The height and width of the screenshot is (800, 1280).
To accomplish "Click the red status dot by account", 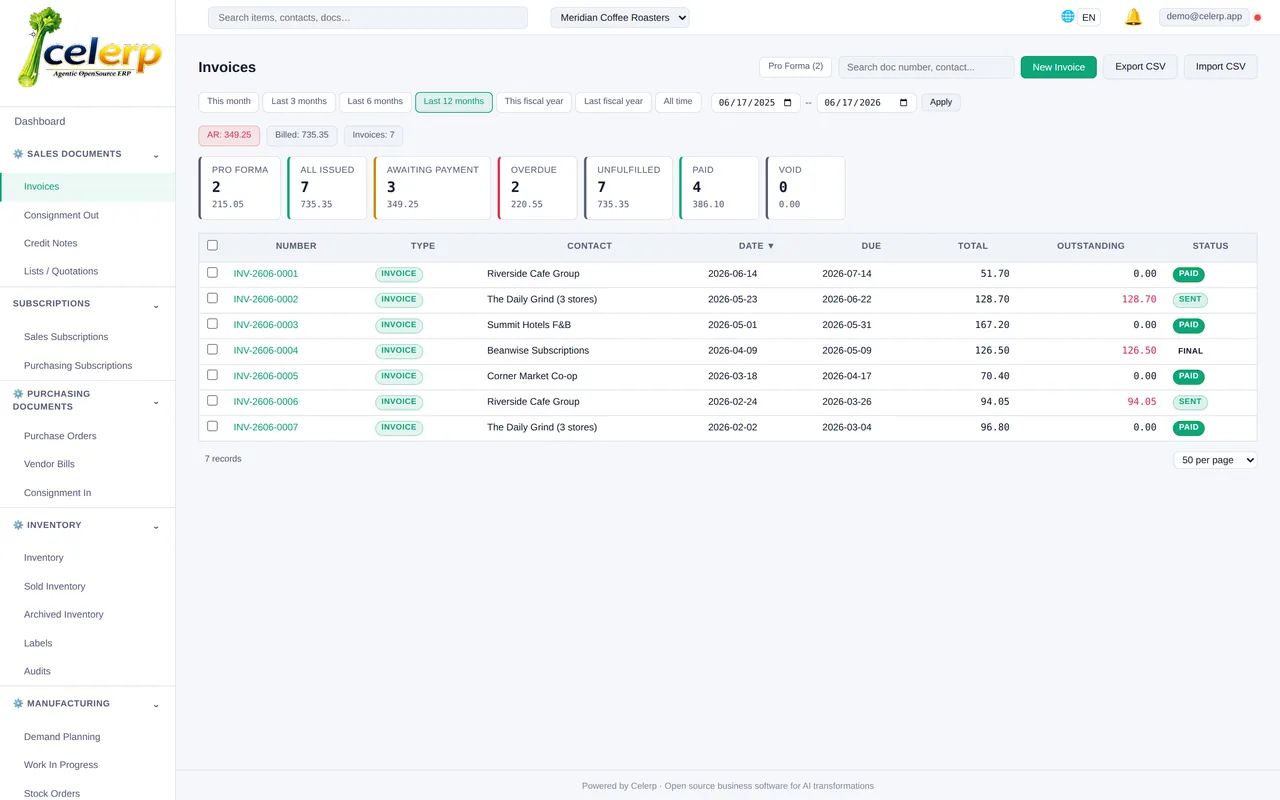I will [1258, 17].
